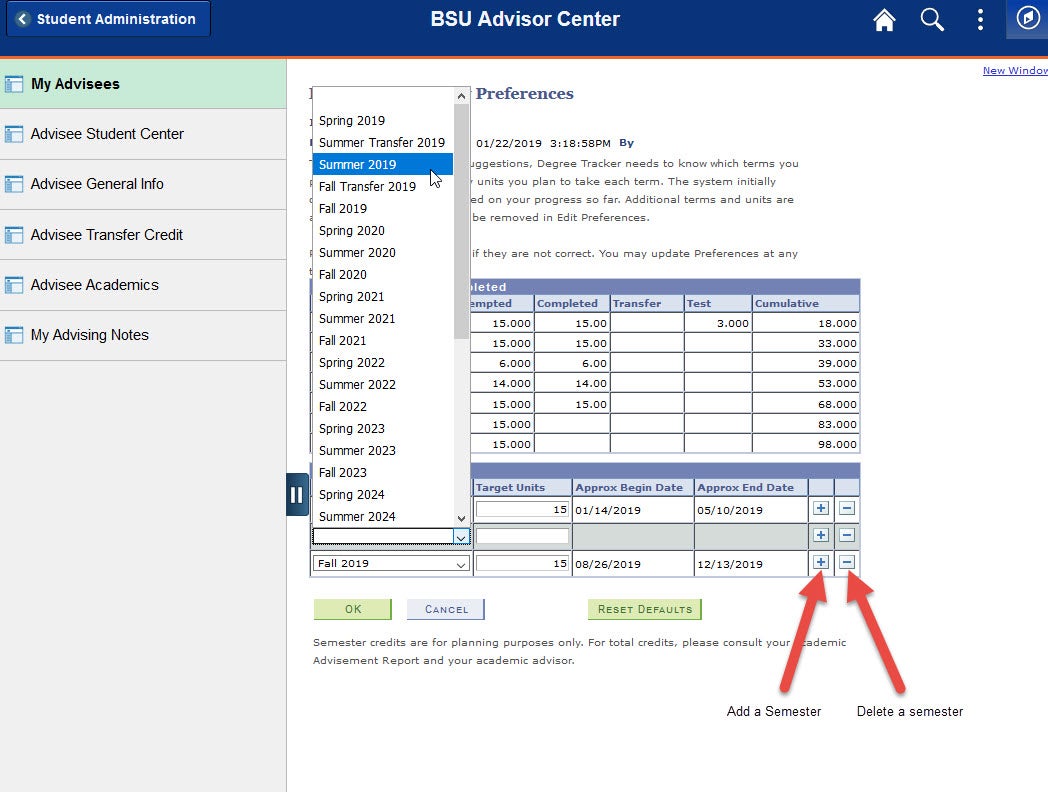Choose Summer 2021 from term list
Viewport: 1048px width, 792px height.
tap(382, 319)
